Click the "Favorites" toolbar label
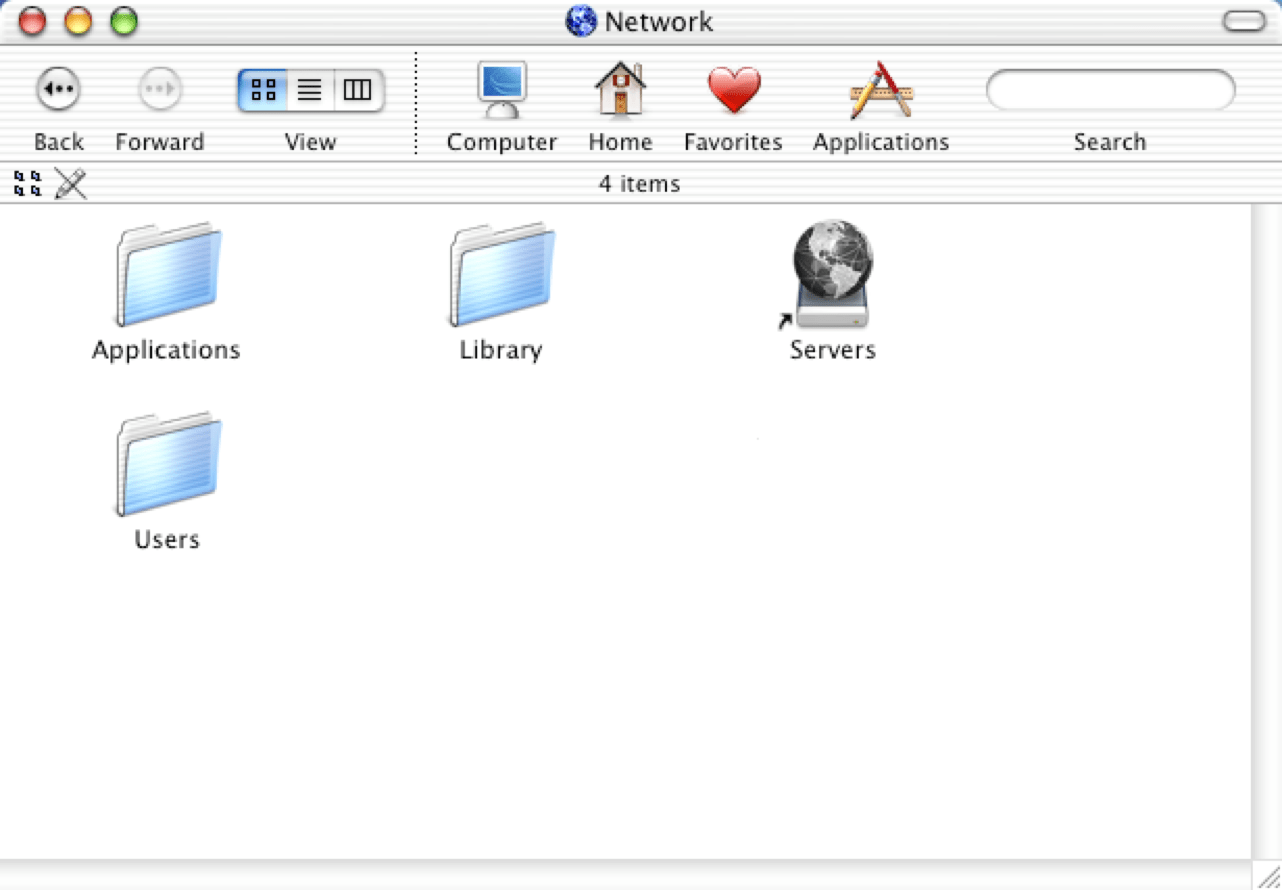 tap(733, 142)
